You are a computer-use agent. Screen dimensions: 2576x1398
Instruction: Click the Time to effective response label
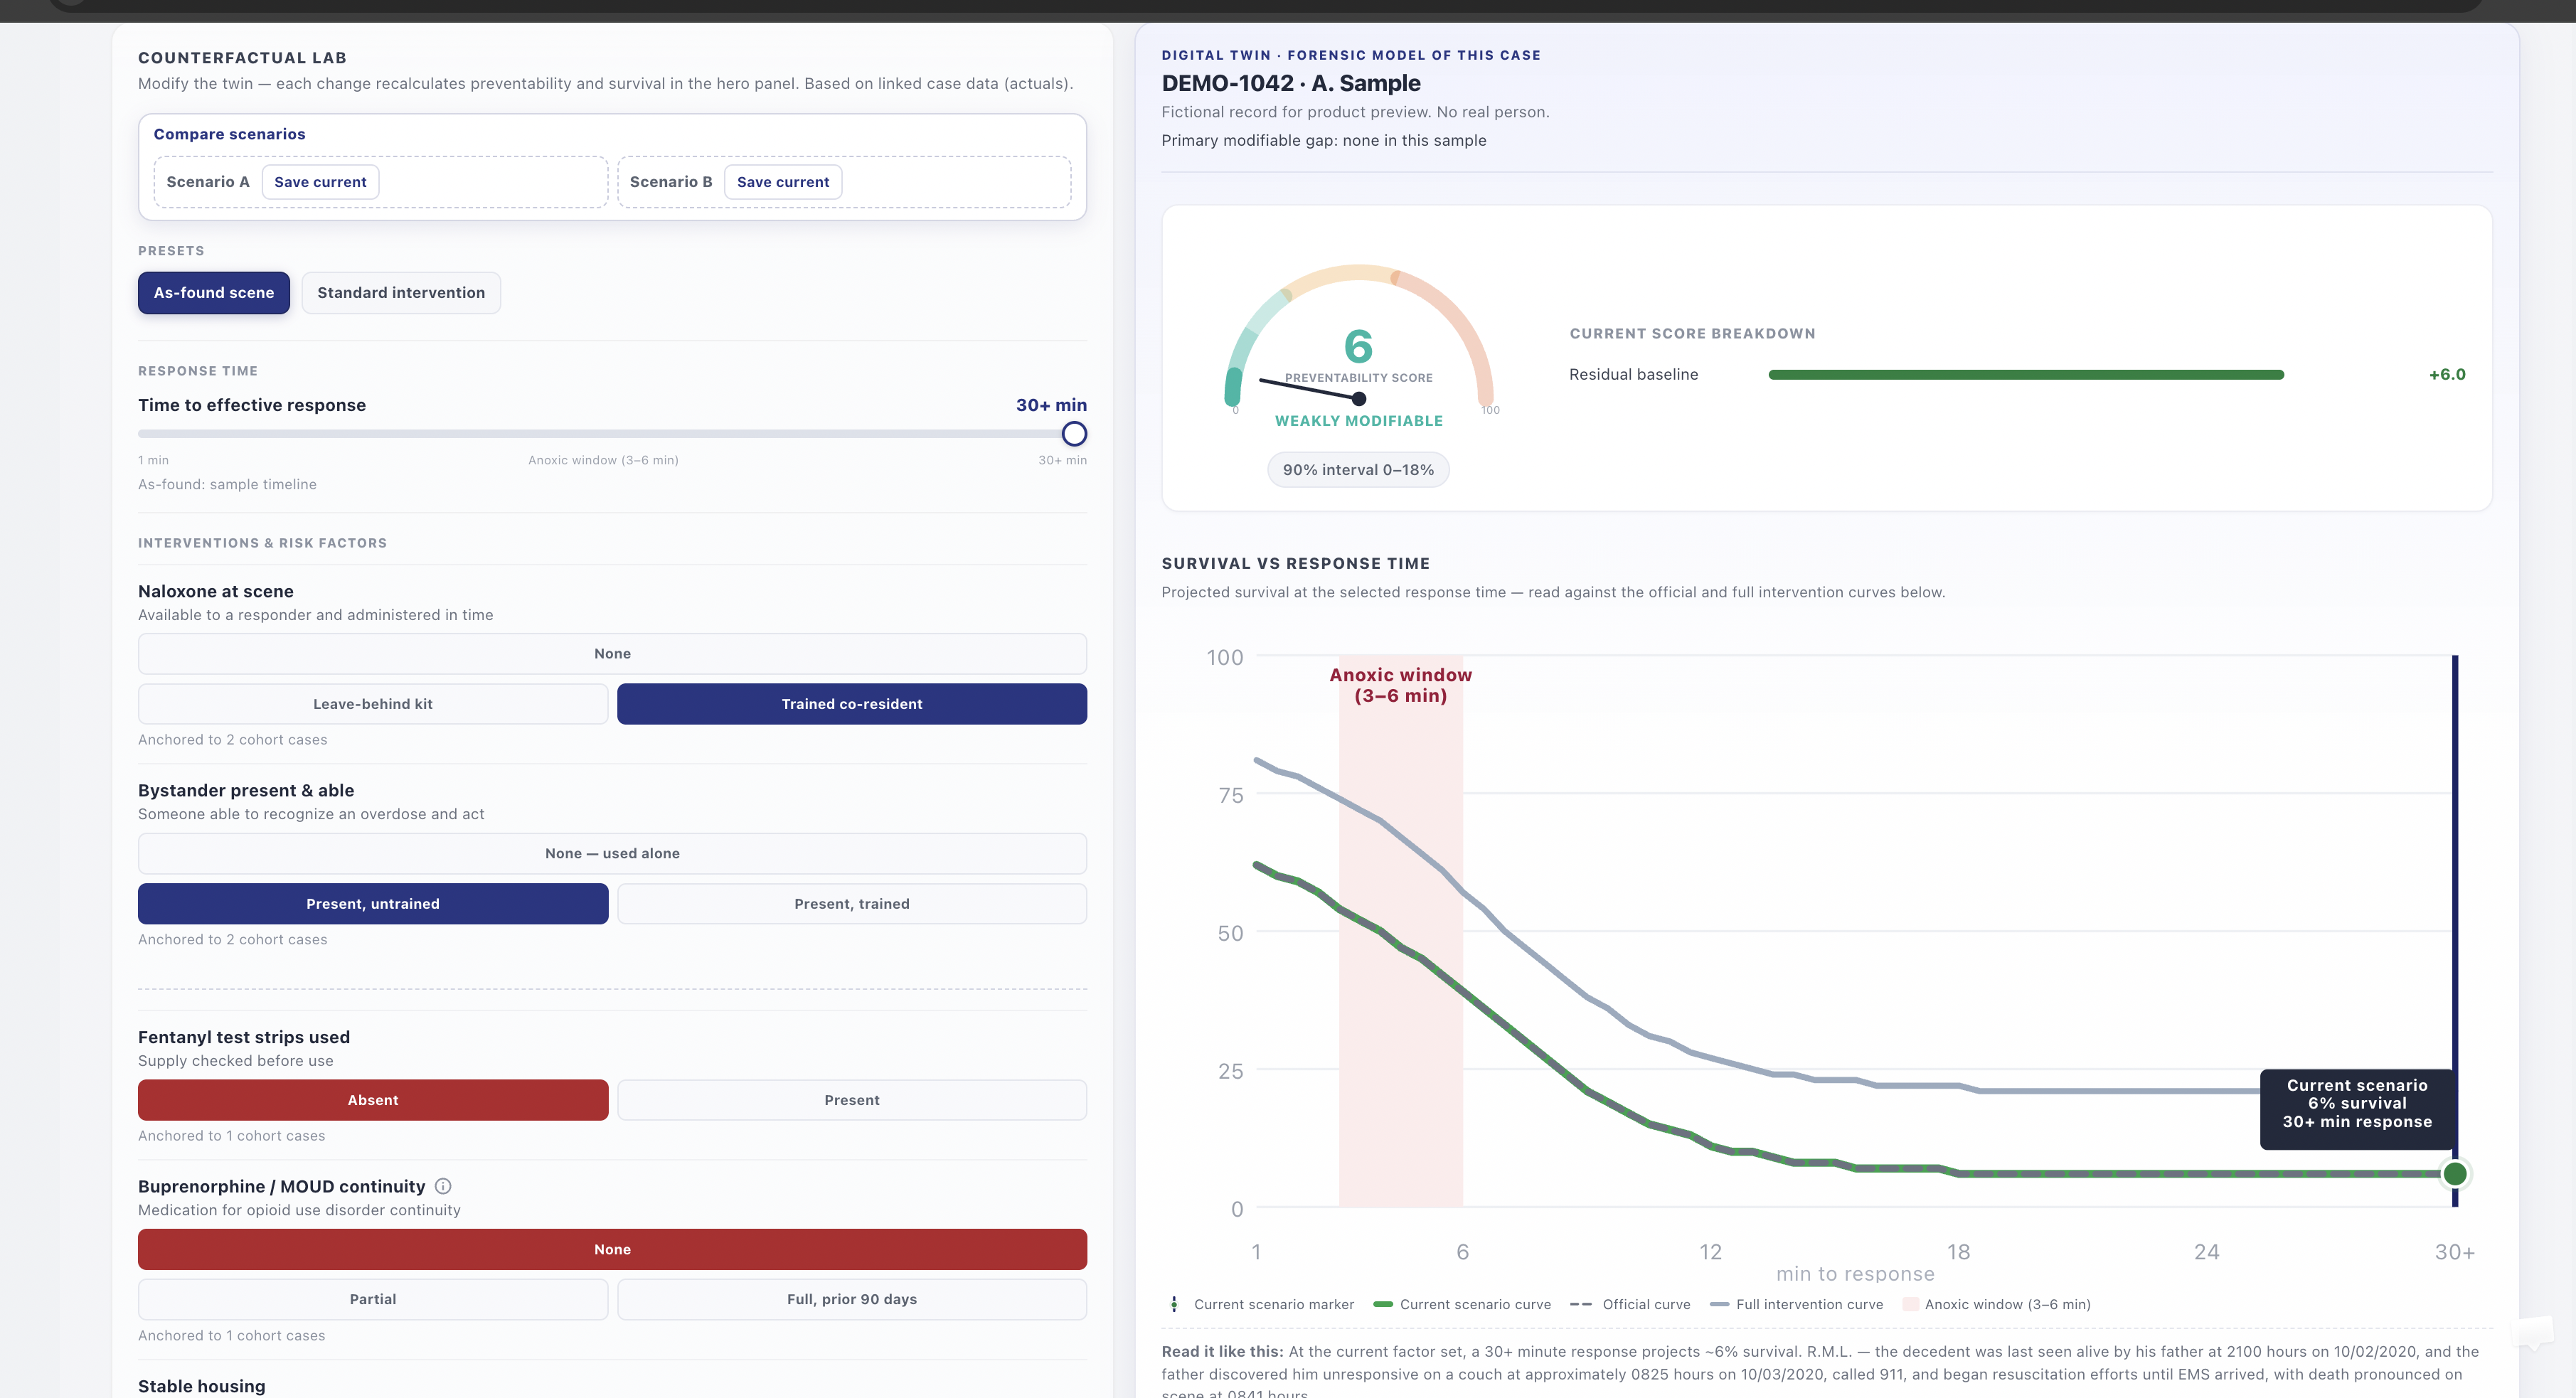[252, 405]
